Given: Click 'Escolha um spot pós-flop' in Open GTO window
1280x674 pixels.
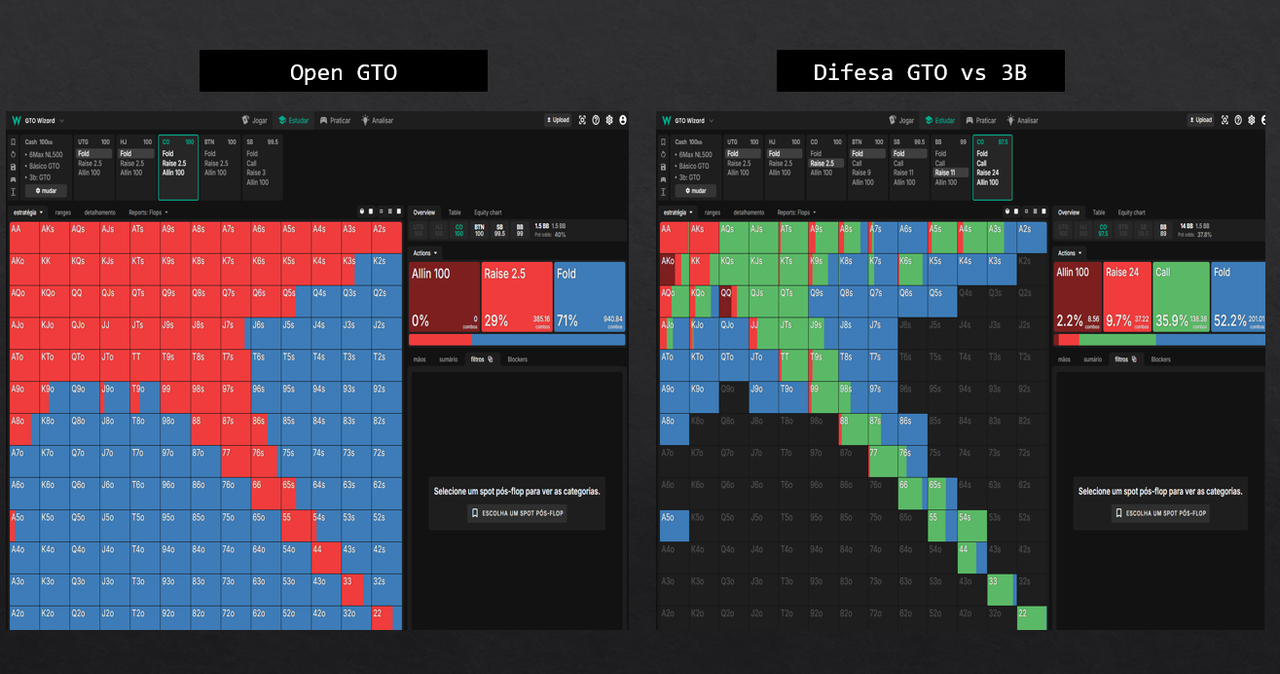Looking at the screenshot, I should 517,513.
